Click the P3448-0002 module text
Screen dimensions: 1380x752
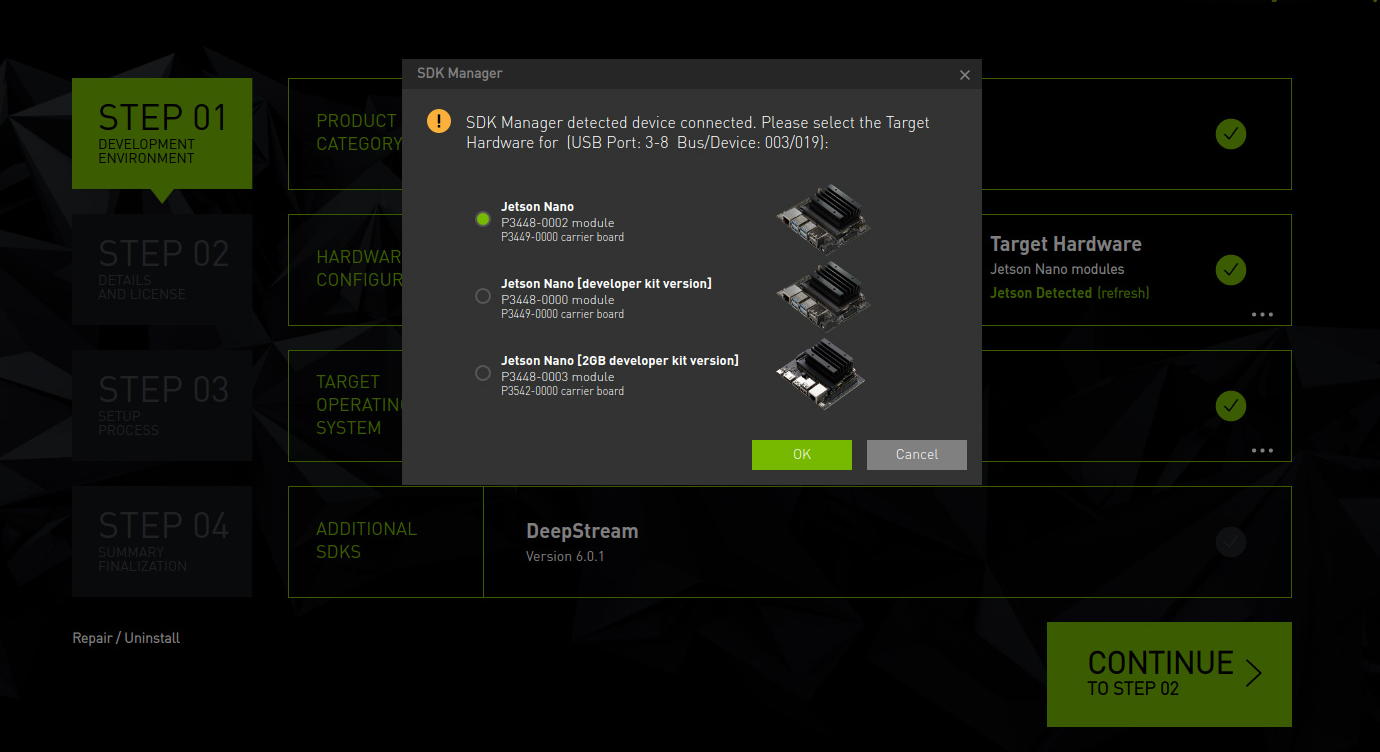tap(557, 223)
